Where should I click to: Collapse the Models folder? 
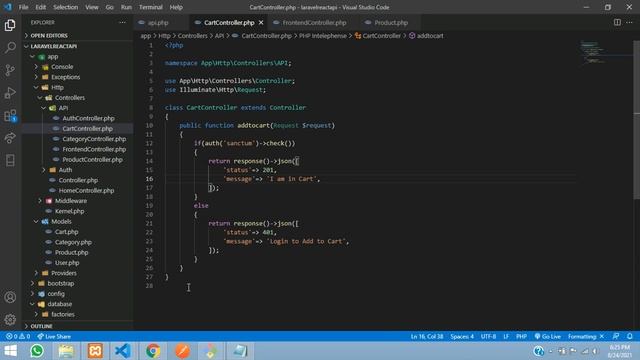61,221
